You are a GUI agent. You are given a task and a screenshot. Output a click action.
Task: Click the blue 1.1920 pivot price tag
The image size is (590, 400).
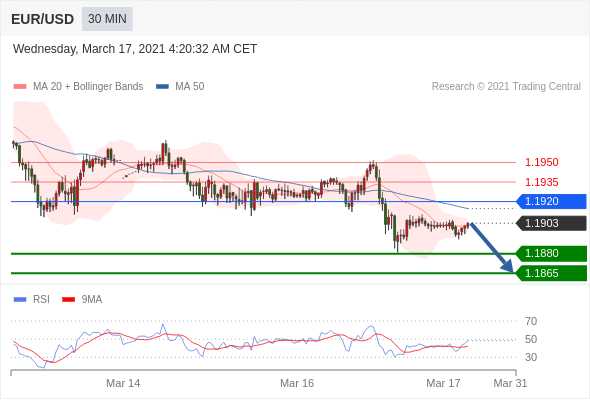[551, 201]
